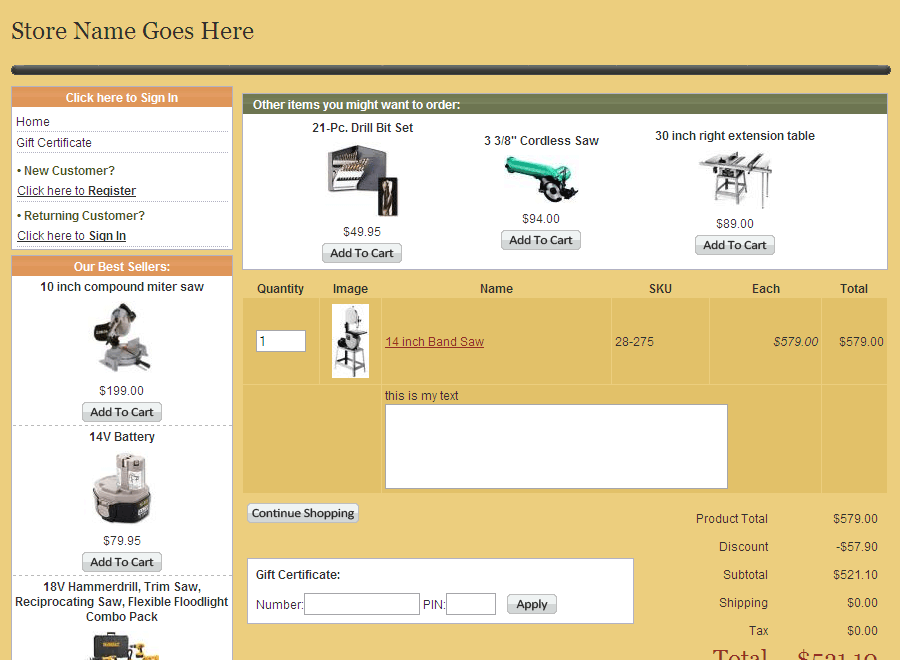Focus the Quantity field for Band Saw
The image size is (900, 660).
280,341
